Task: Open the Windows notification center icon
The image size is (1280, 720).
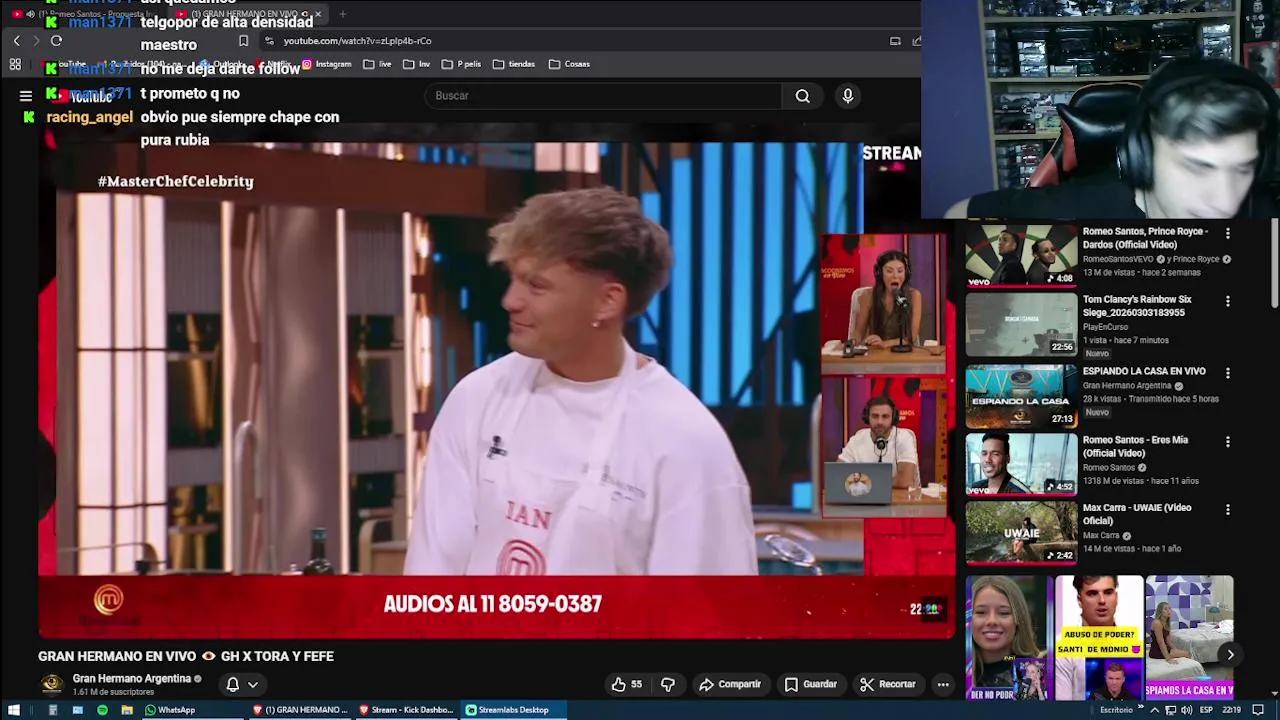Action: pyautogui.click(x=1258, y=710)
